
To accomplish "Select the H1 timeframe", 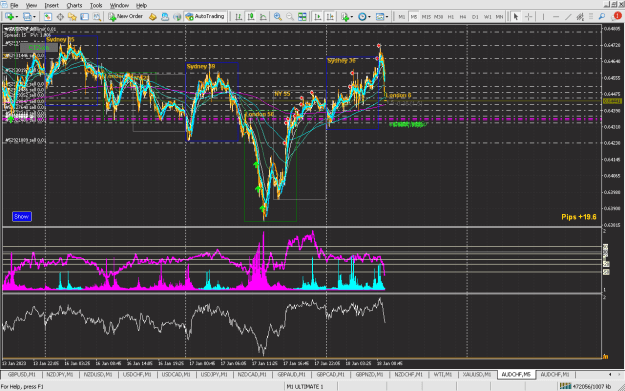I will [x=451, y=17].
